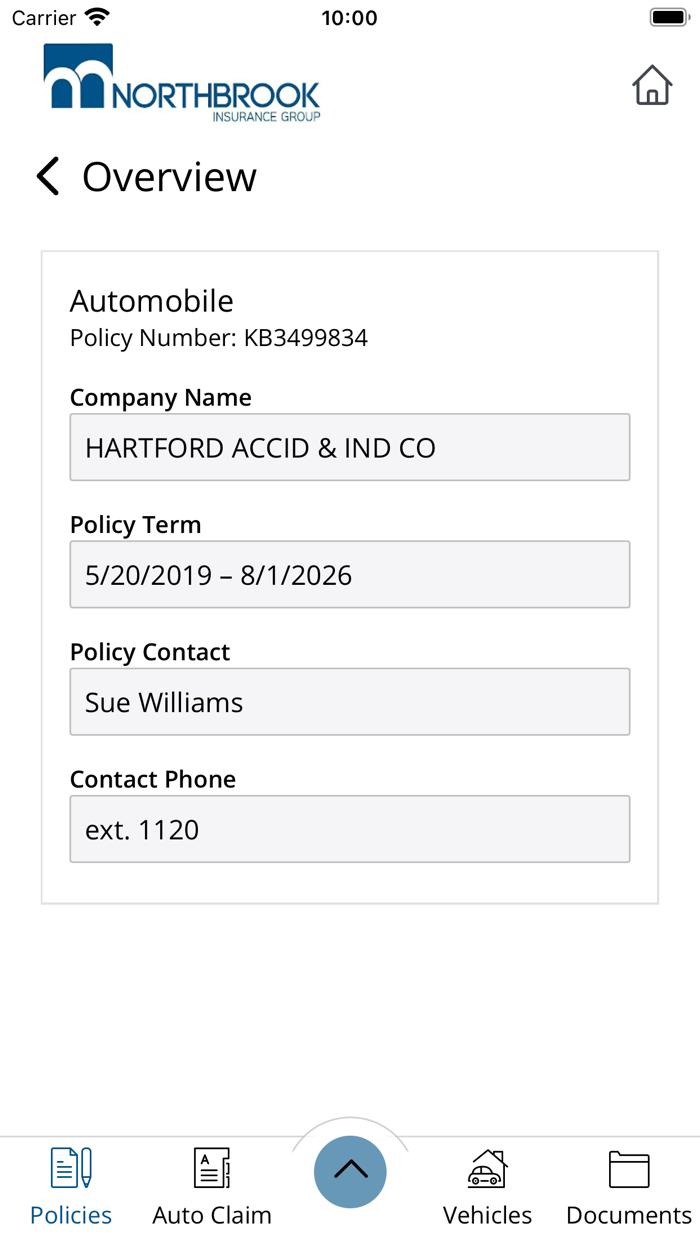700x1244 pixels.
Task: Click the Overview heading link
Action: pyautogui.click(x=170, y=176)
